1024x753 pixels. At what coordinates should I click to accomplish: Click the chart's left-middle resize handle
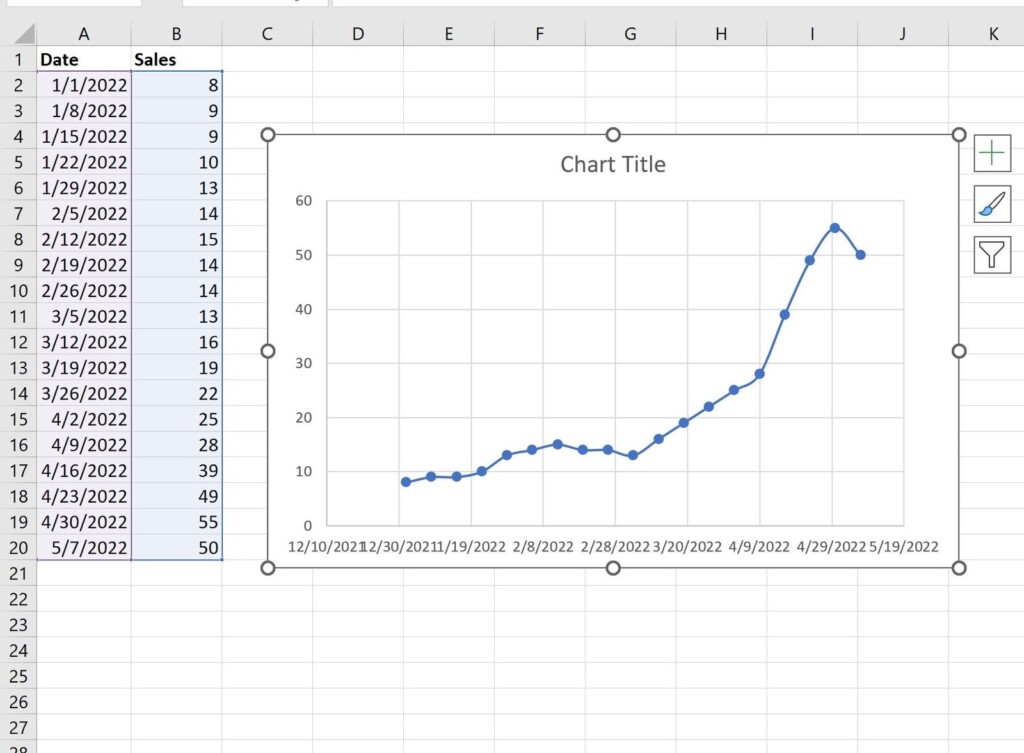click(268, 351)
